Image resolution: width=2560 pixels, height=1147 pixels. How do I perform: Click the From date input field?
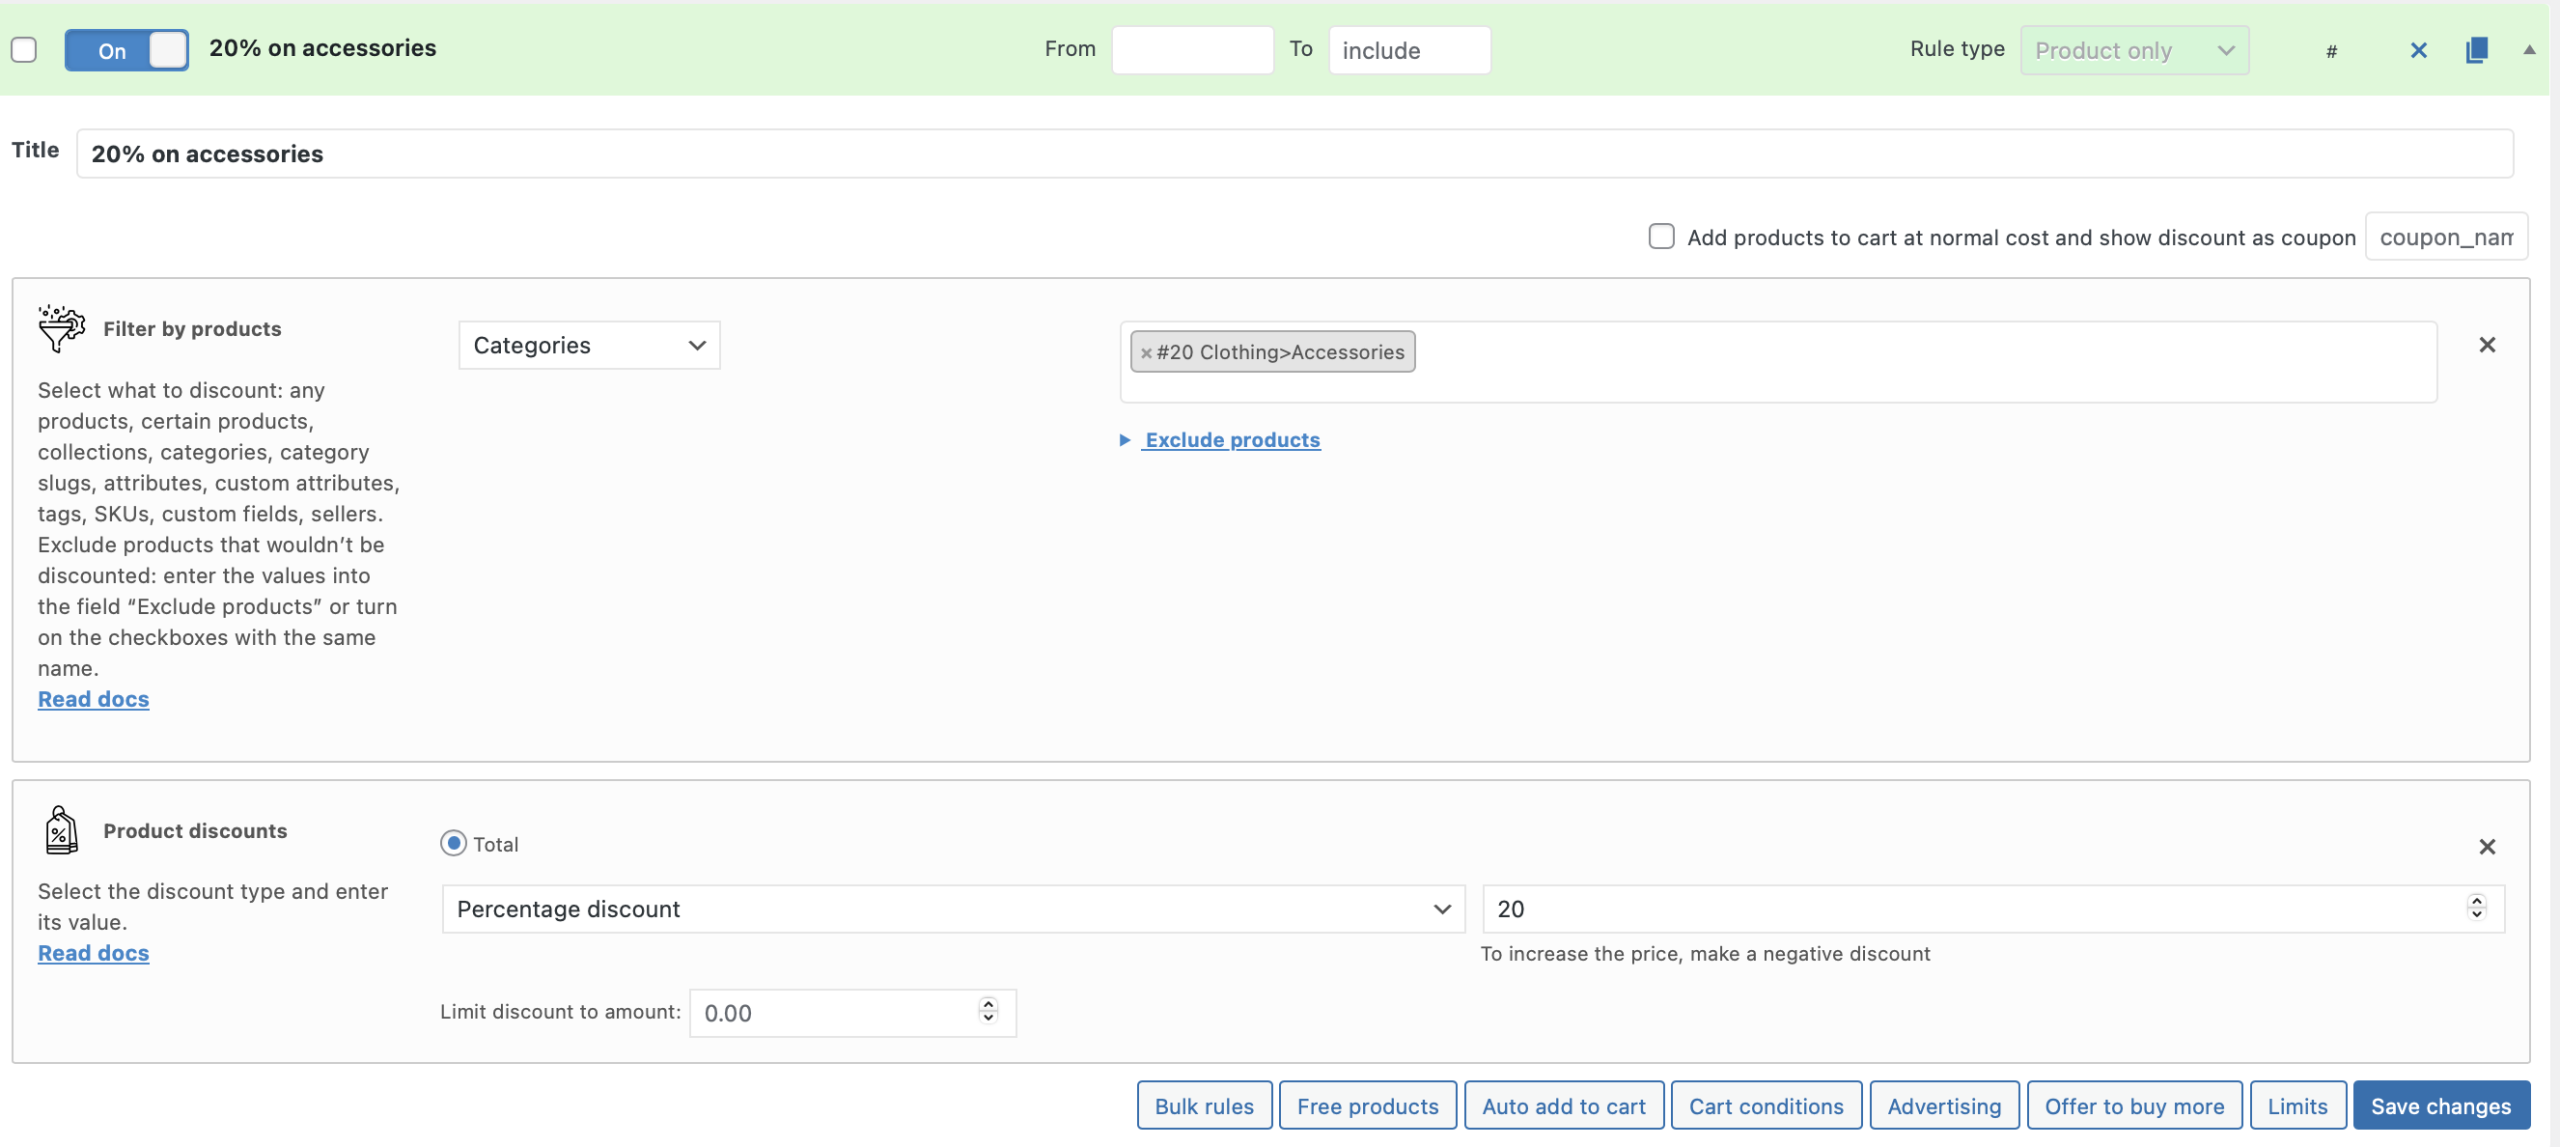(x=1192, y=50)
